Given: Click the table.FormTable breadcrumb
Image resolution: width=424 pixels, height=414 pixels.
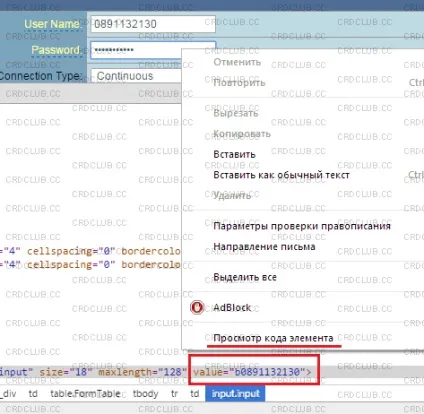Looking at the screenshot, I should pos(85,394).
